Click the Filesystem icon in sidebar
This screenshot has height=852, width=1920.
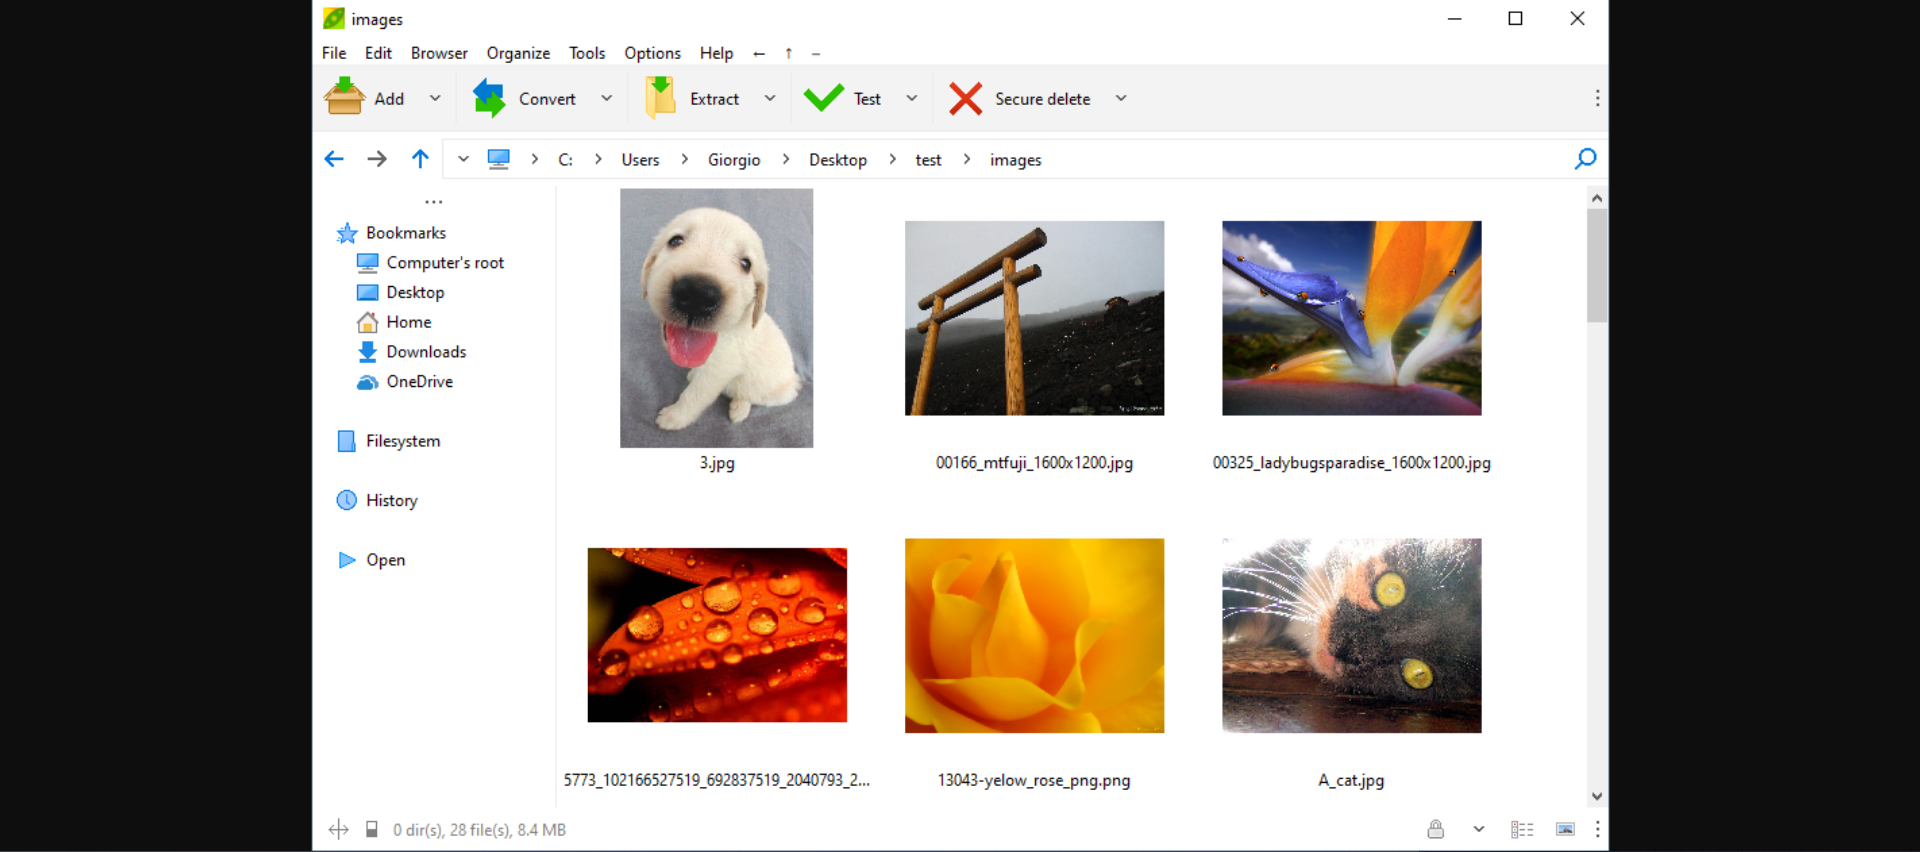click(347, 441)
